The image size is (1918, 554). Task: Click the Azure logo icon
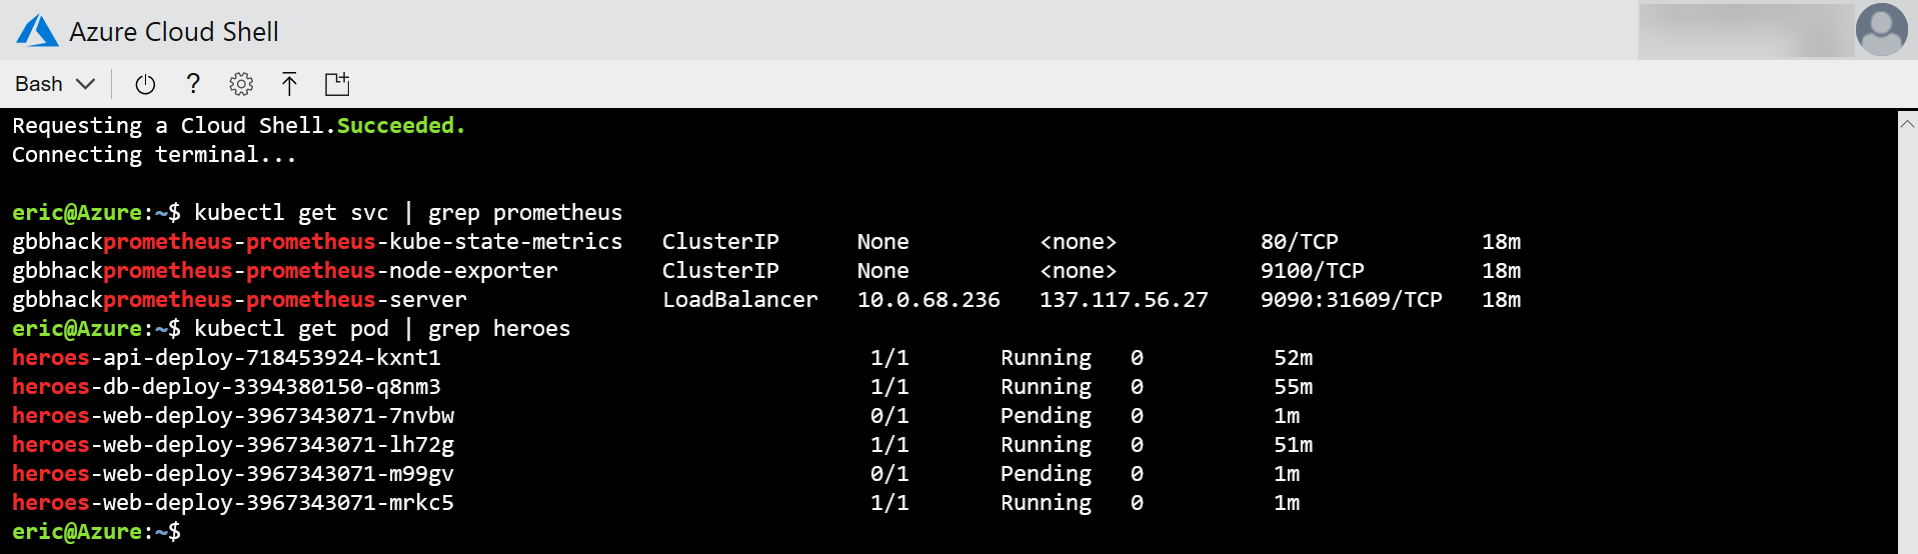click(37, 31)
